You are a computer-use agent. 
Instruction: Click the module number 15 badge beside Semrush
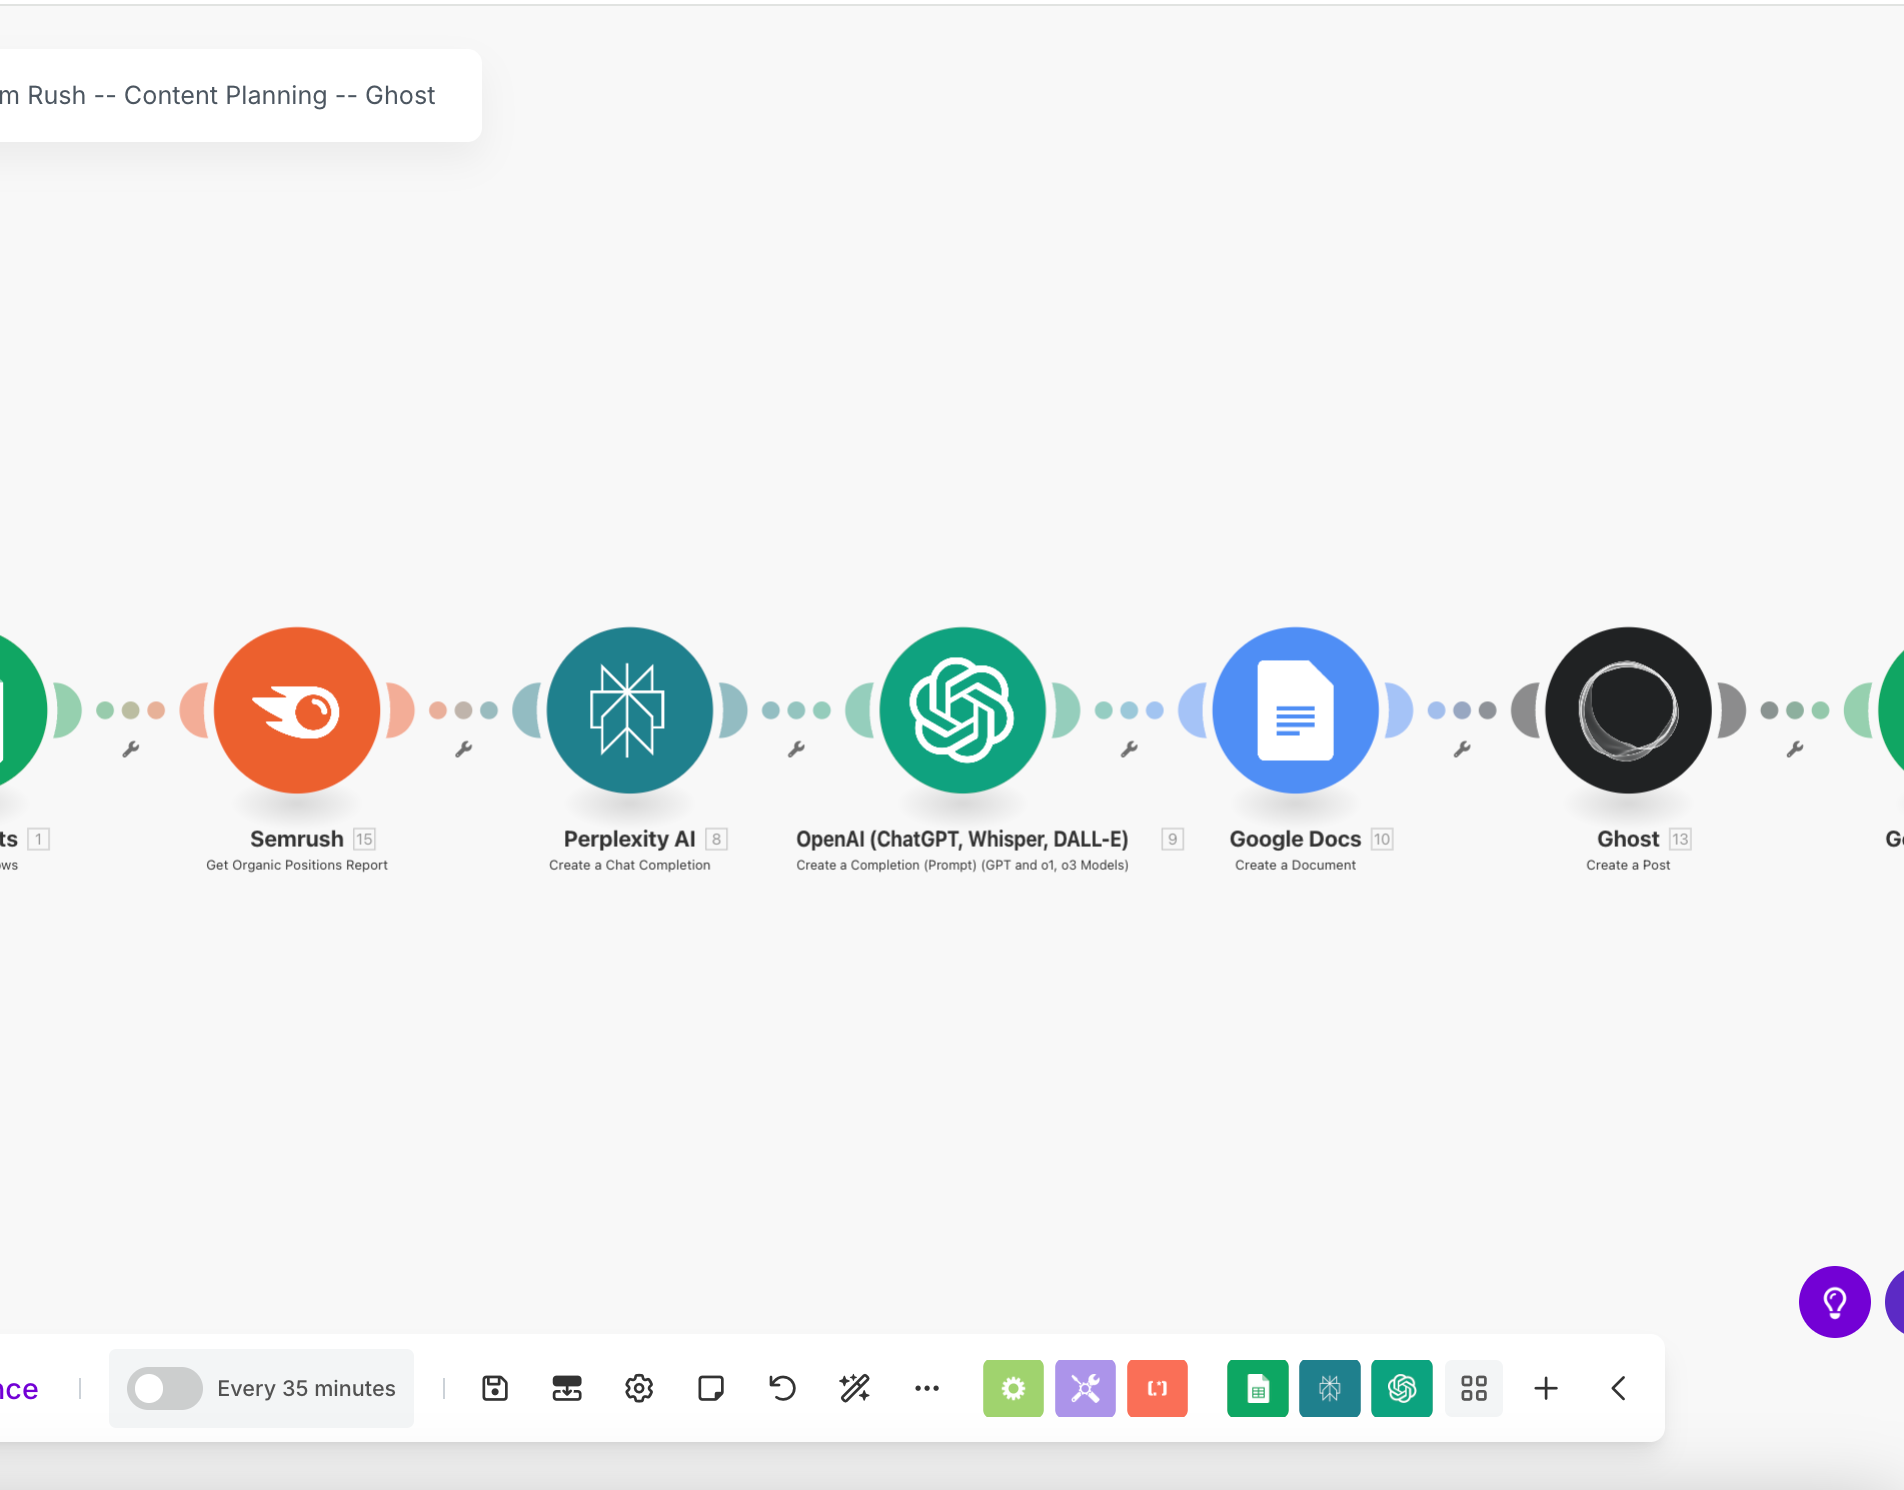point(364,839)
